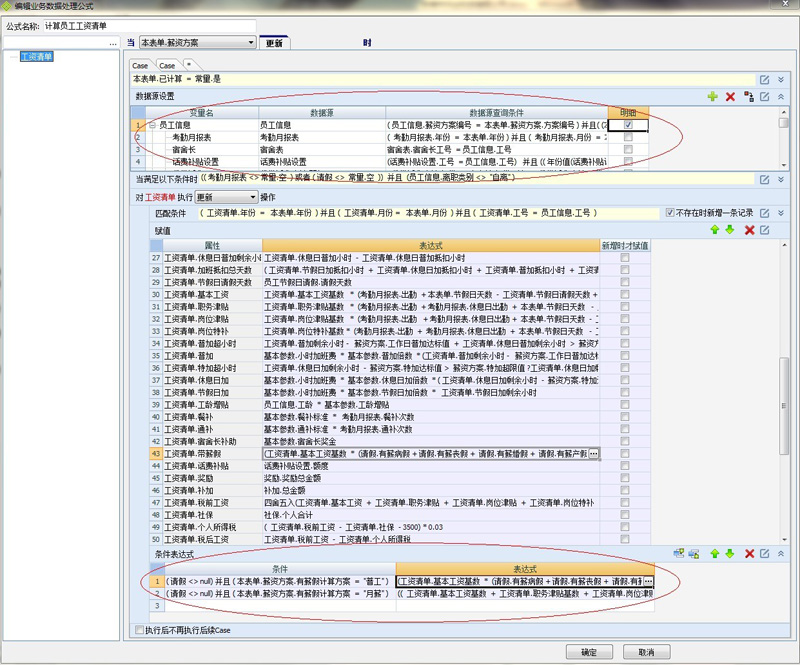Select the 工资清单.个人所得税 attribute cell
This screenshot has width=800, height=665.
pyautogui.click(x=212, y=527)
